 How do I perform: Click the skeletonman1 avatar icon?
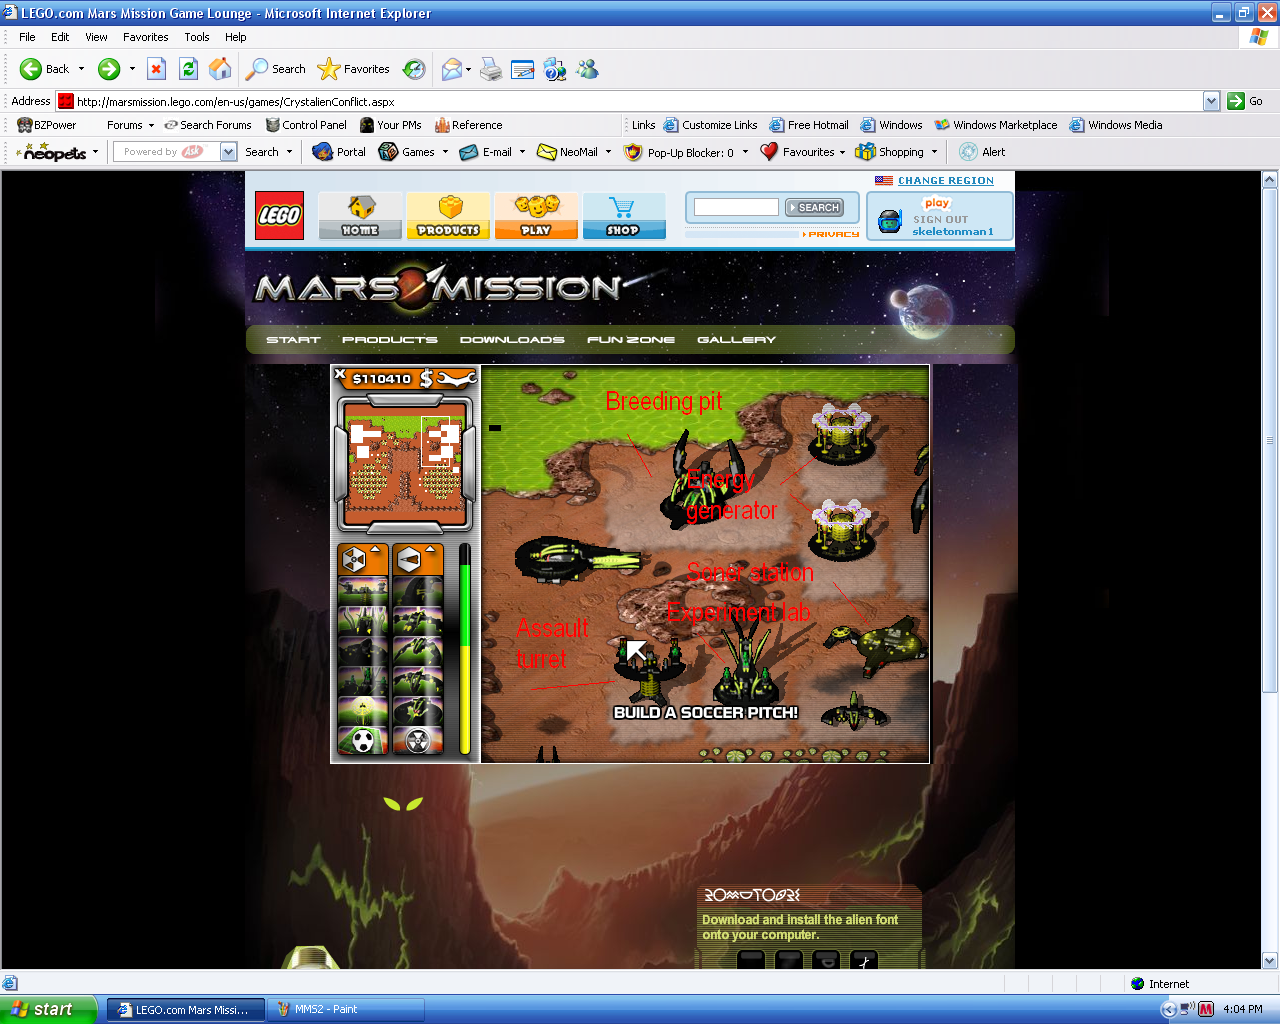pyautogui.click(x=890, y=220)
